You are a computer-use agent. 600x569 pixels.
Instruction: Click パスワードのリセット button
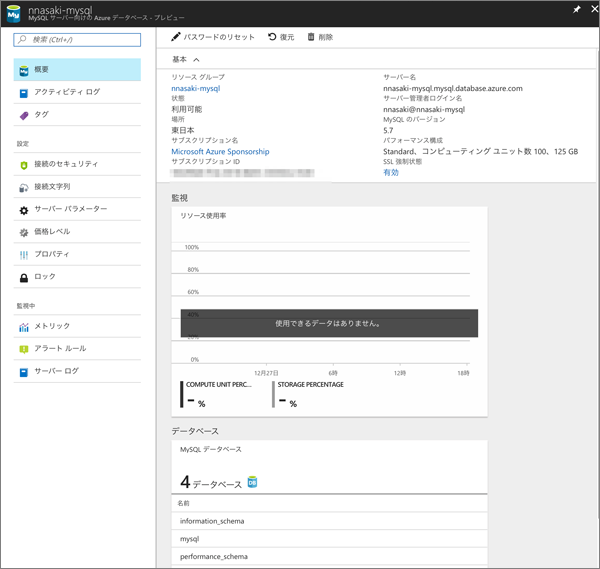click(x=213, y=37)
